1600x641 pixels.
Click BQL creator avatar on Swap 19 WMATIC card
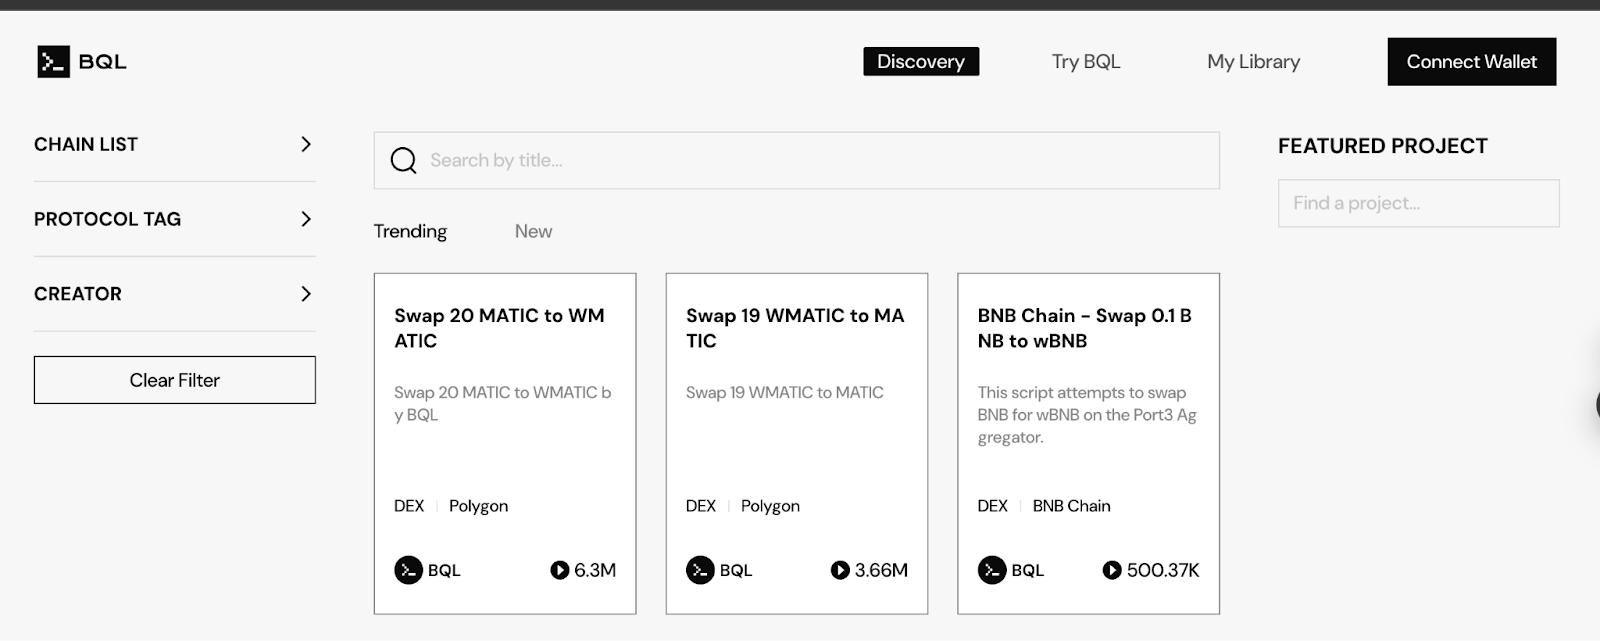pyautogui.click(x=700, y=570)
